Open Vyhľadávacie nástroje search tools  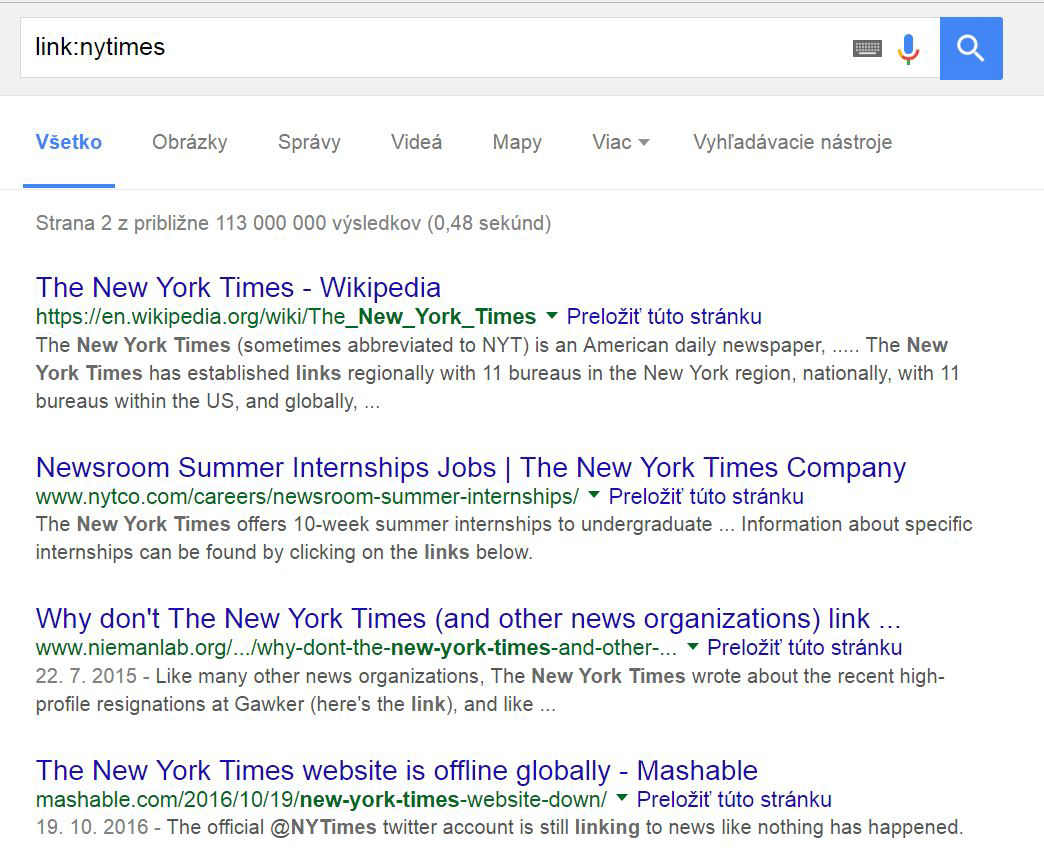point(792,142)
